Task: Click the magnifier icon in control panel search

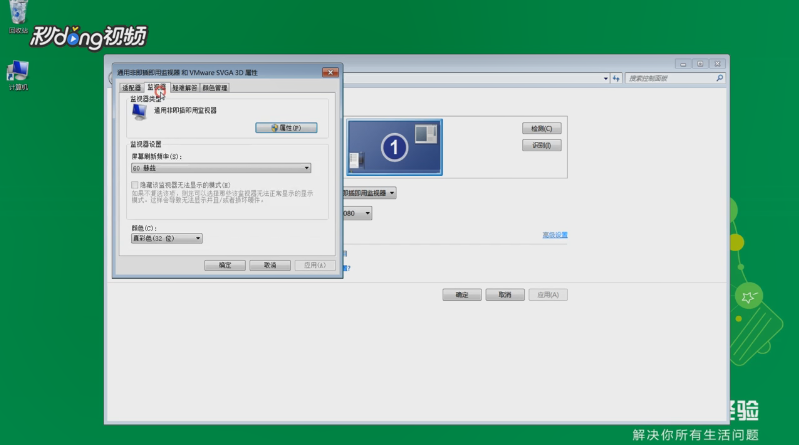Action: tap(719, 78)
